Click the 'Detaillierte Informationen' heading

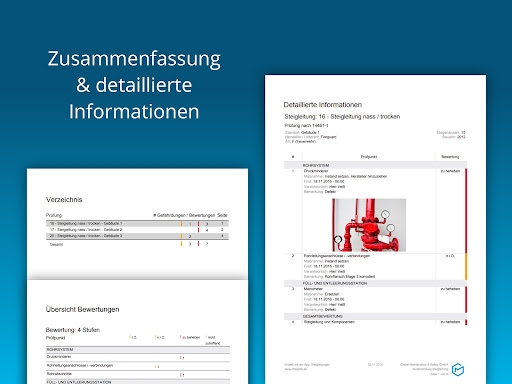(x=323, y=105)
